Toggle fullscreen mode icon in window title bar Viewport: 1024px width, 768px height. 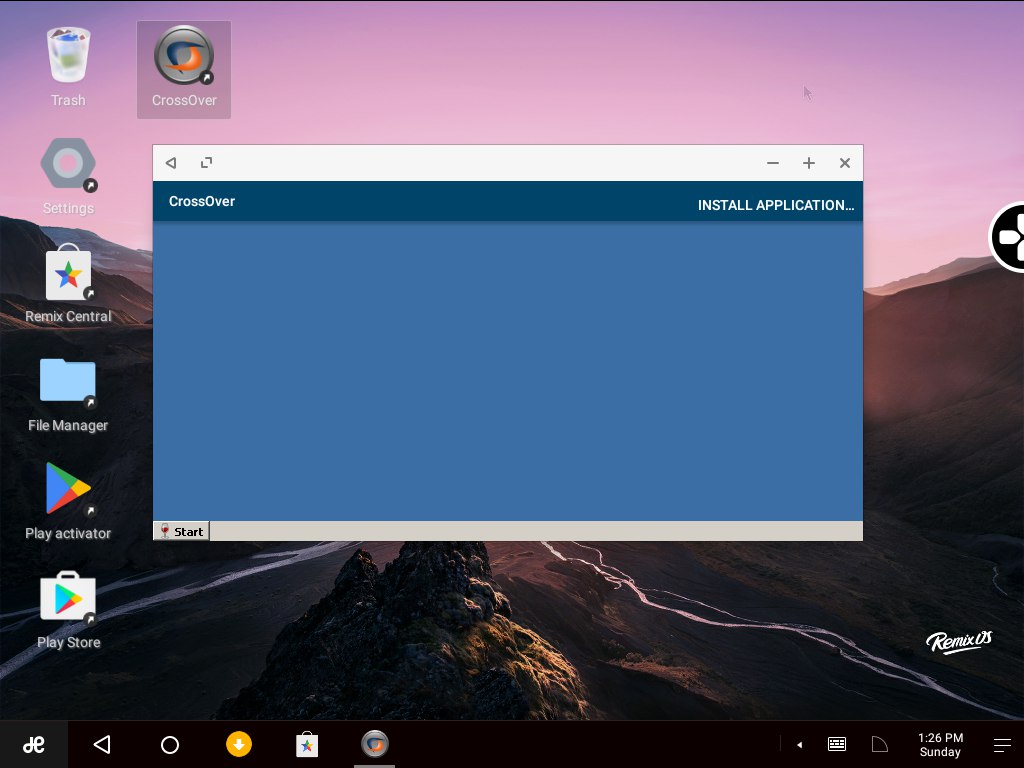(206, 163)
